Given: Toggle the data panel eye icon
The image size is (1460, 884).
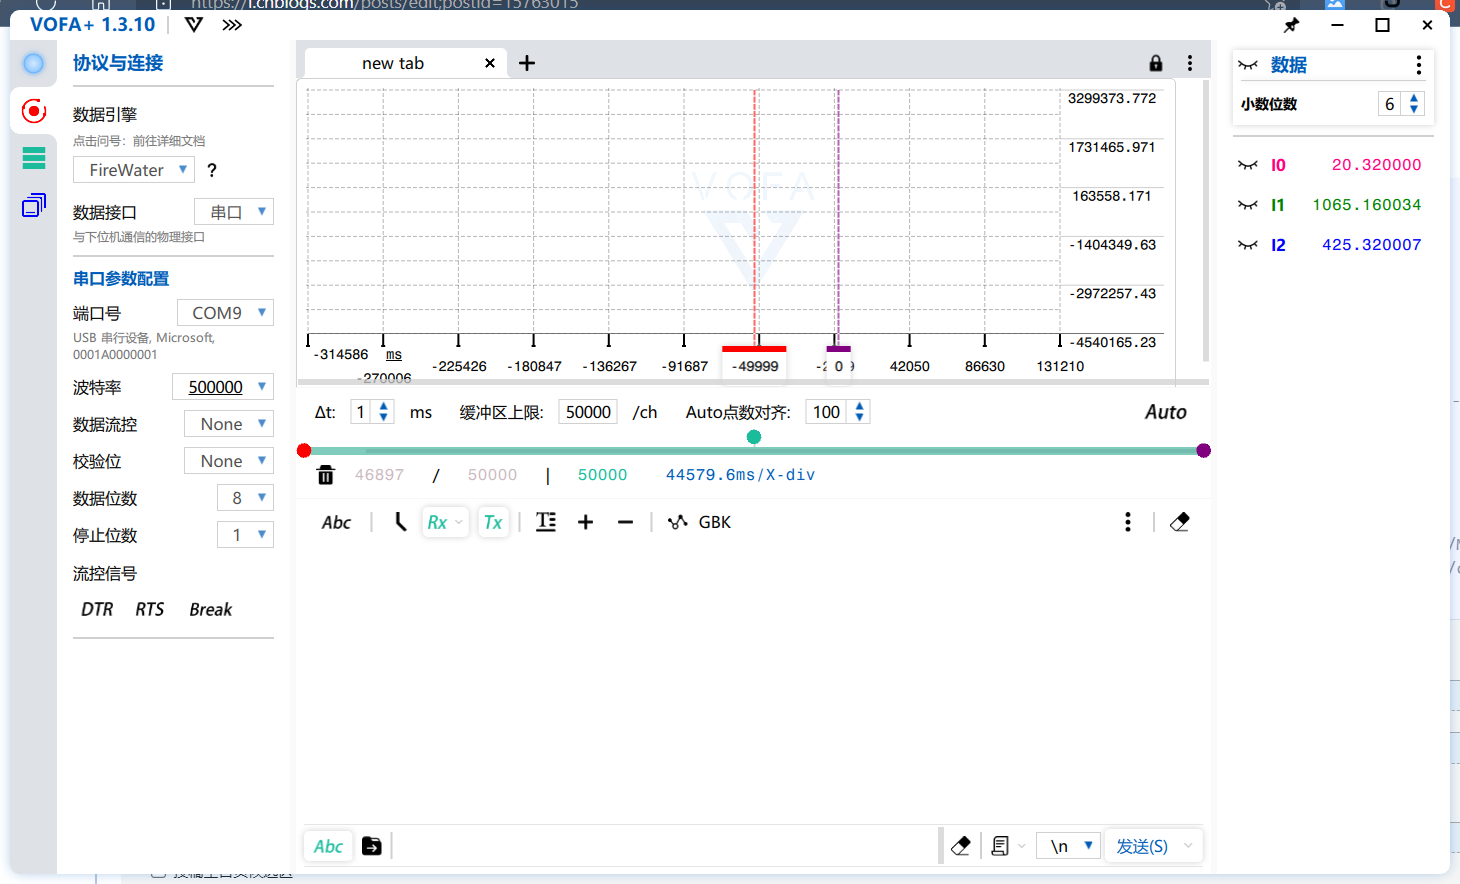Looking at the screenshot, I should tap(1248, 65).
